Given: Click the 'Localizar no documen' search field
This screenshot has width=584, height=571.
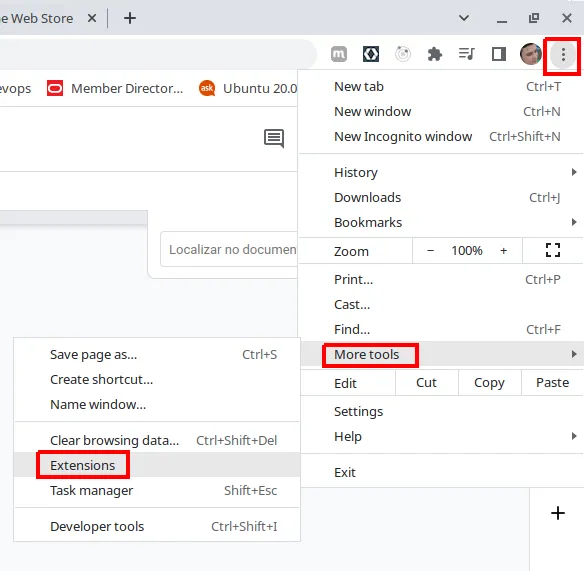Looking at the screenshot, I should coord(229,249).
